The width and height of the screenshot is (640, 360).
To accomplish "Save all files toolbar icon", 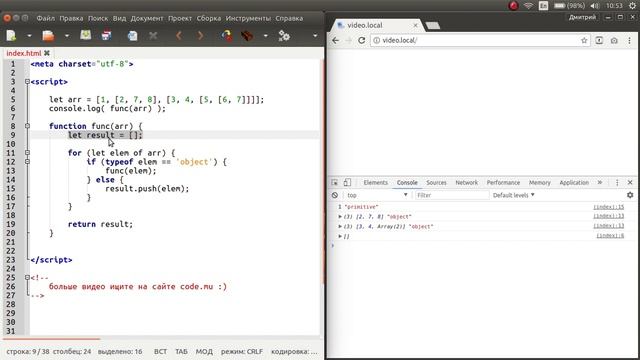I will [107, 36].
